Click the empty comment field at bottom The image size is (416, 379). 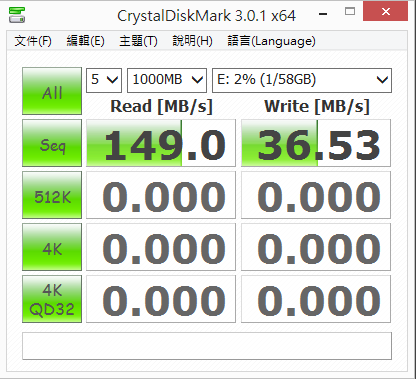207,346
